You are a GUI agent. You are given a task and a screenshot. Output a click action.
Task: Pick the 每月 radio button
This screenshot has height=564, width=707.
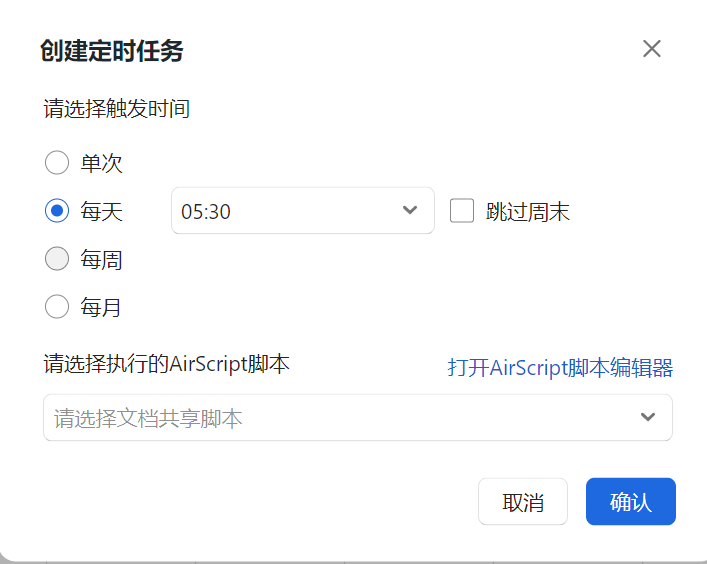click(x=57, y=307)
